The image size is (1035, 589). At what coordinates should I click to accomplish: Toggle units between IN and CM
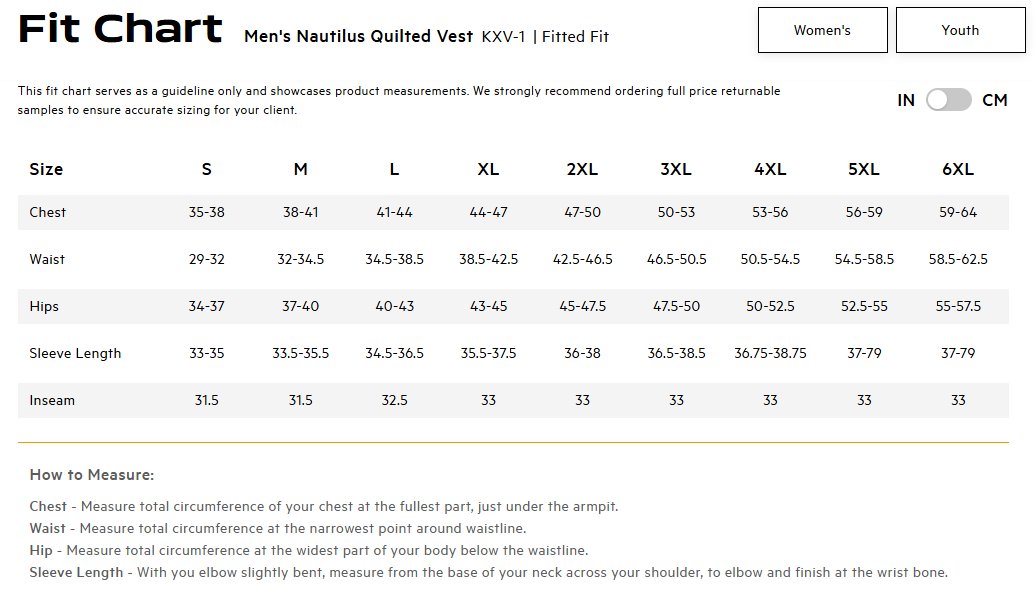[x=949, y=100]
